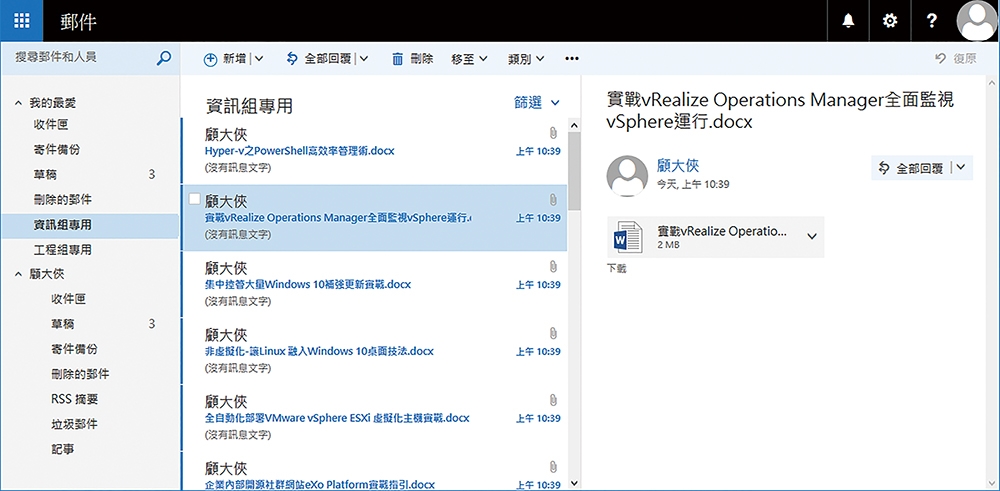This screenshot has height=491, width=1000.
Task: Open 集中控管大量Windows 10補強更新實戰.docx message
Action: [374, 284]
